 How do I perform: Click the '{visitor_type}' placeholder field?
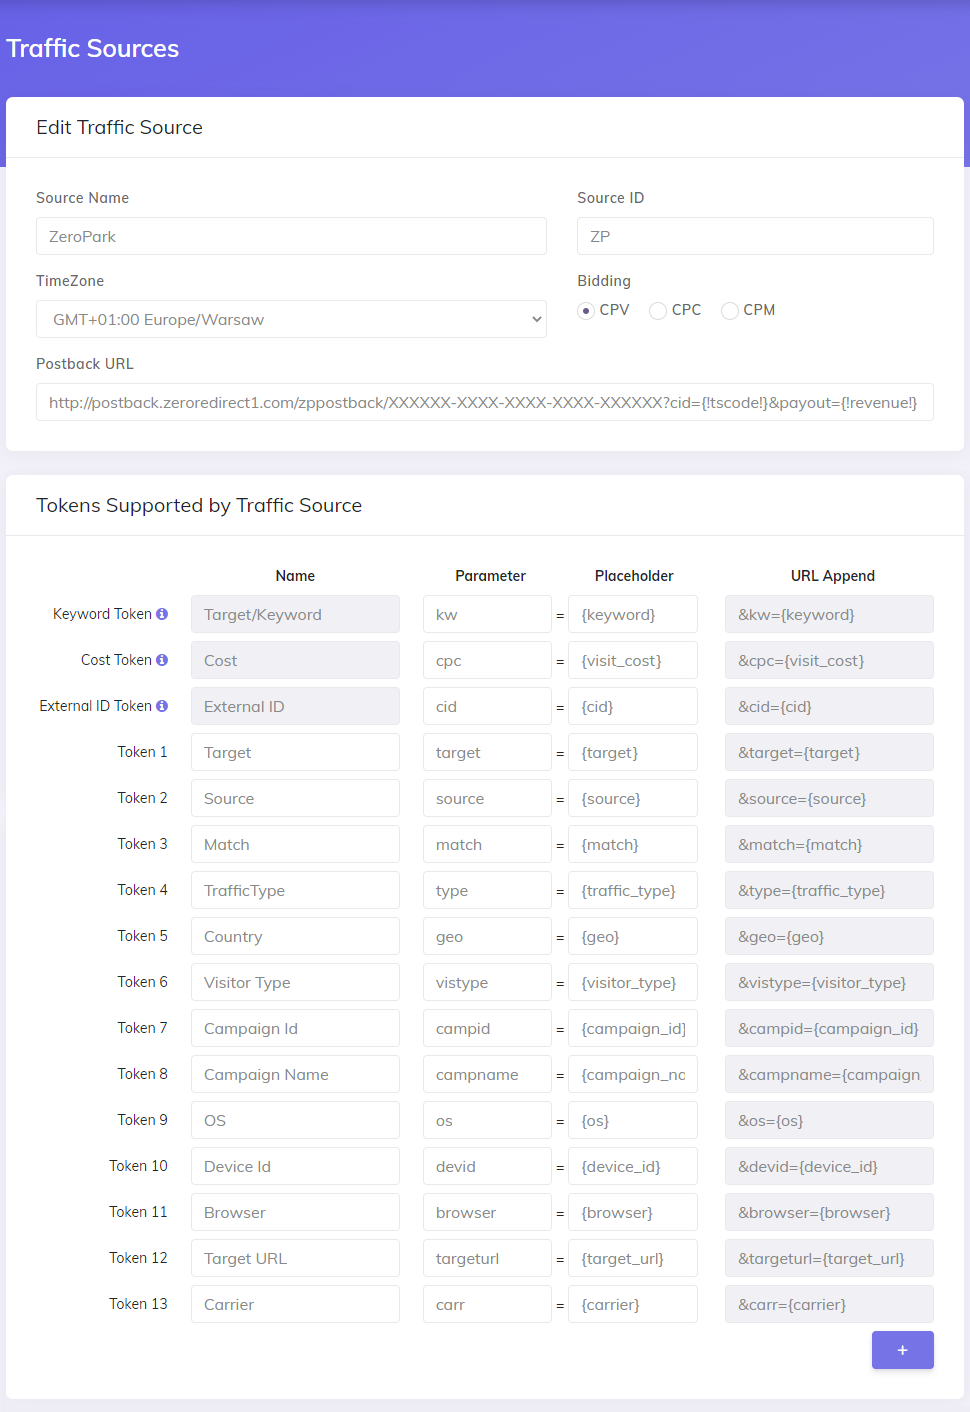[633, 982]
